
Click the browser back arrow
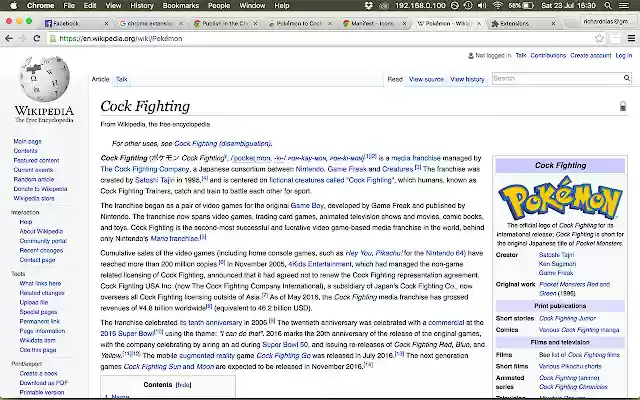click(x=9, y=38)
